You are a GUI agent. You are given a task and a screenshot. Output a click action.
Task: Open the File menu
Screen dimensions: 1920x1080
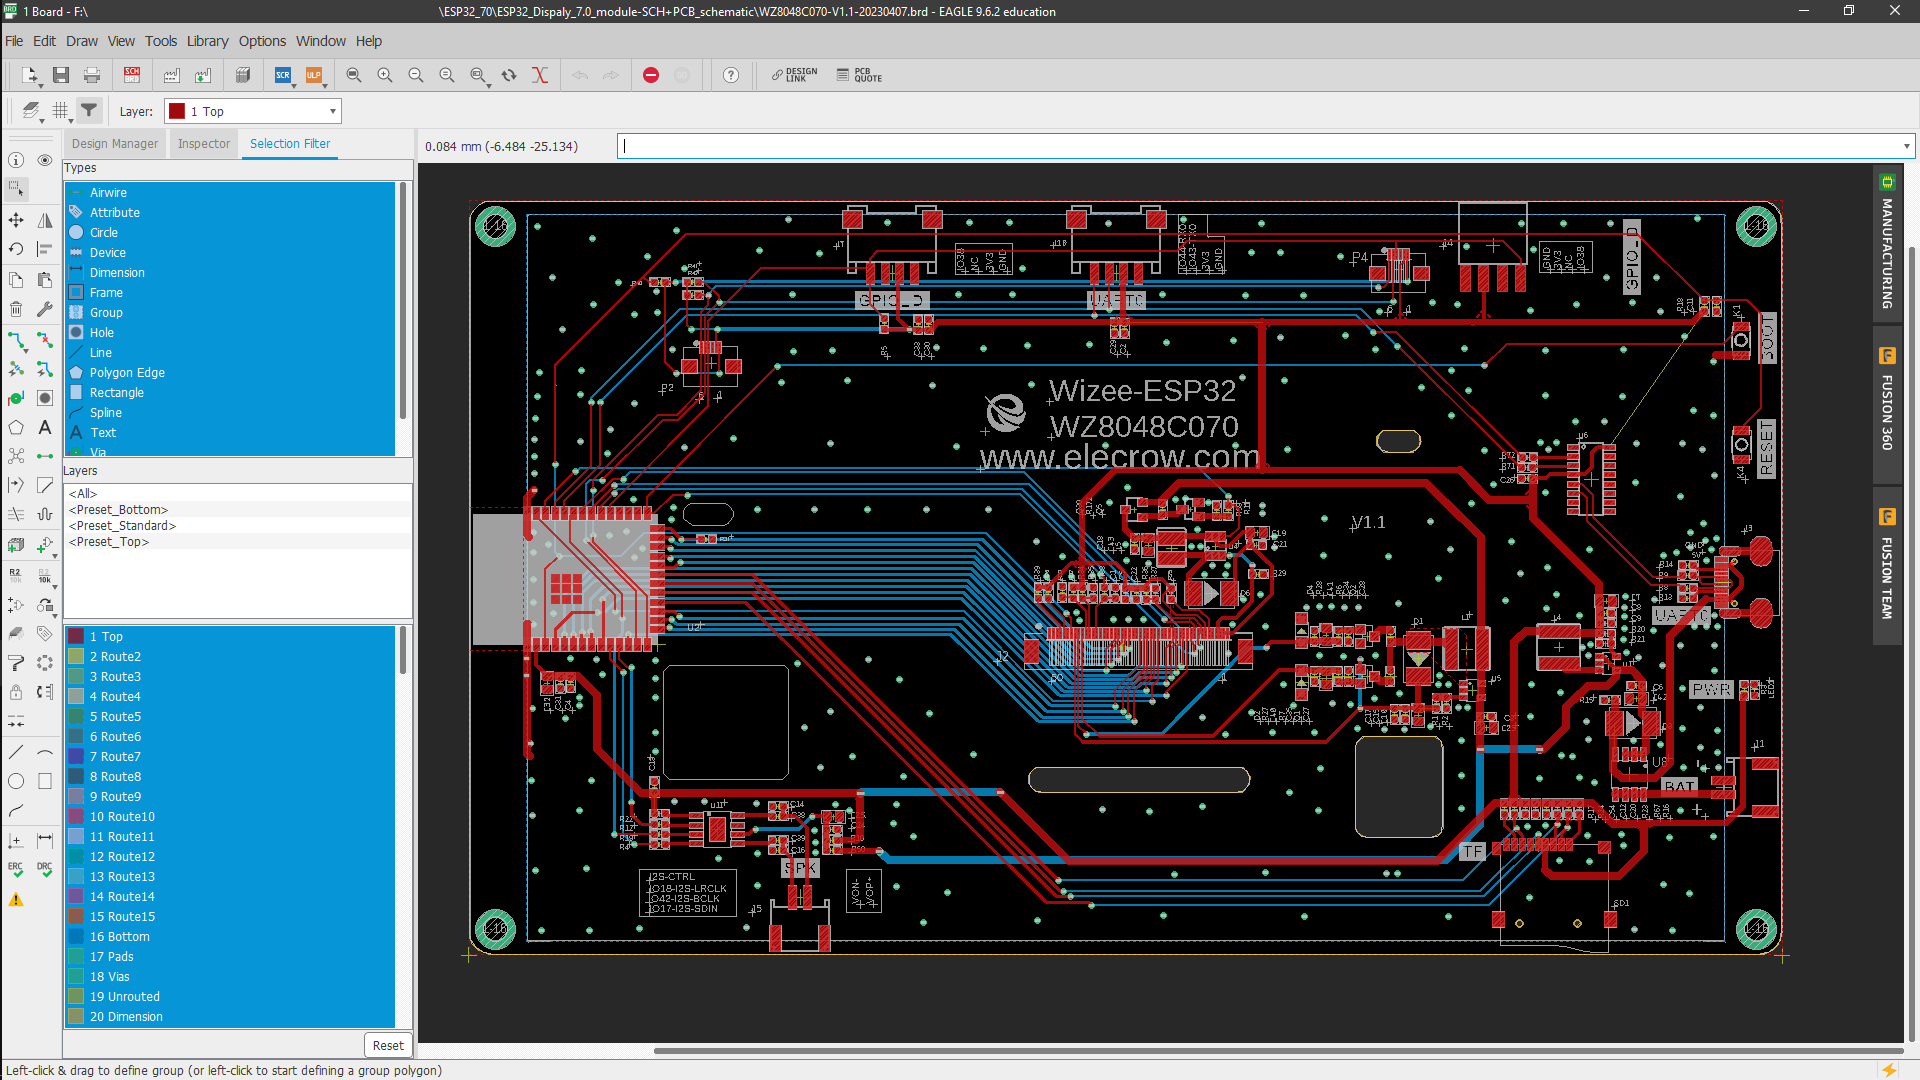(14, 41)
